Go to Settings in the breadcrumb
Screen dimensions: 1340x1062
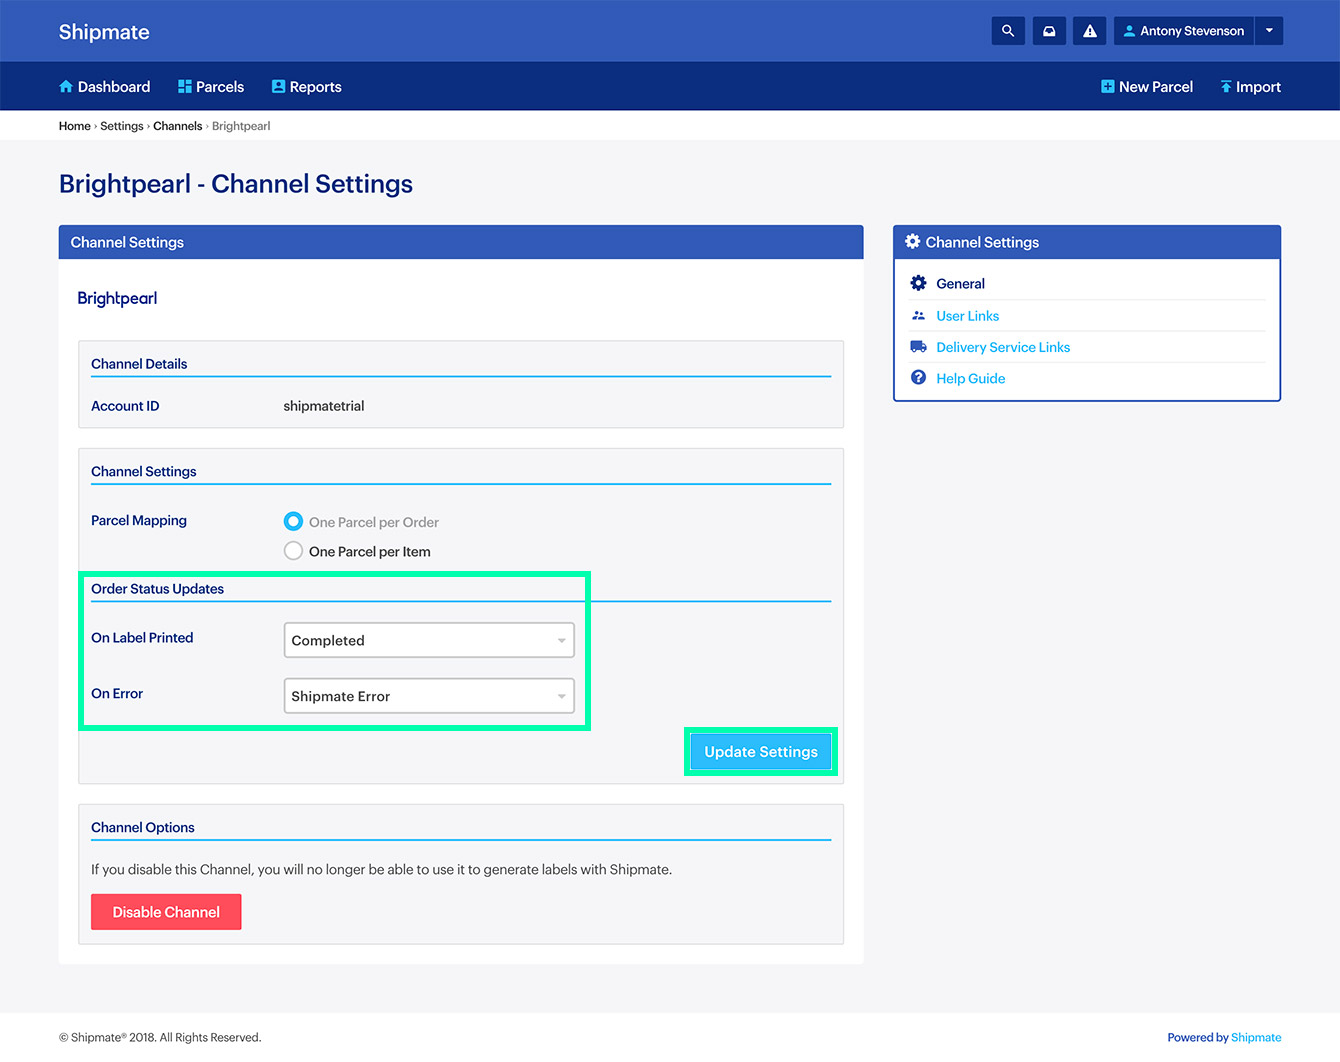122,126
